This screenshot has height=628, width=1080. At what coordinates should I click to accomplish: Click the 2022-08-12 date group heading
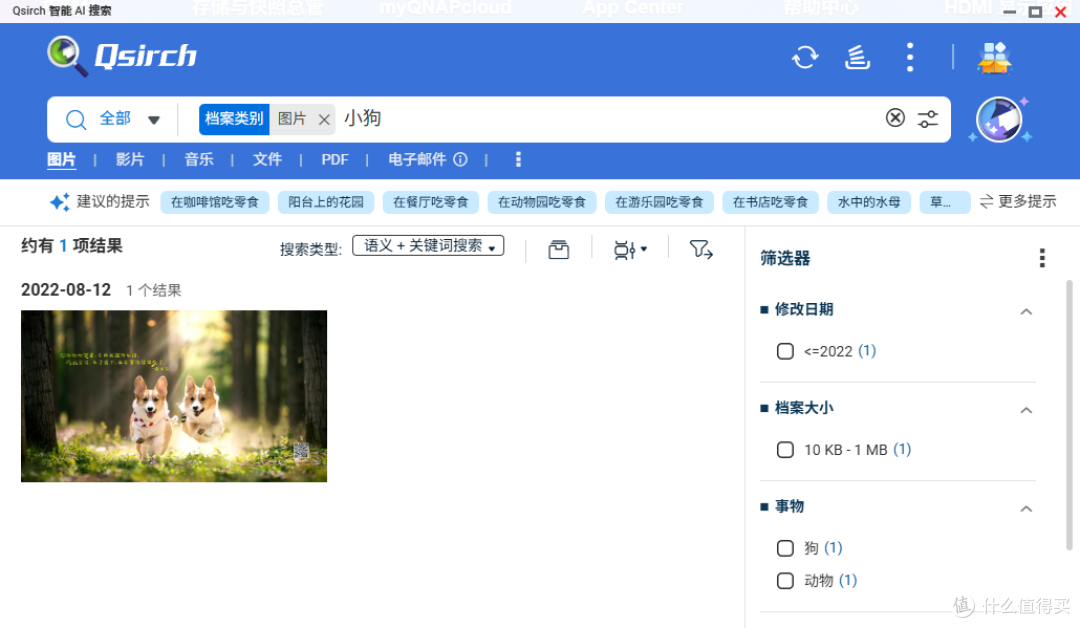[x=65, y=290]
